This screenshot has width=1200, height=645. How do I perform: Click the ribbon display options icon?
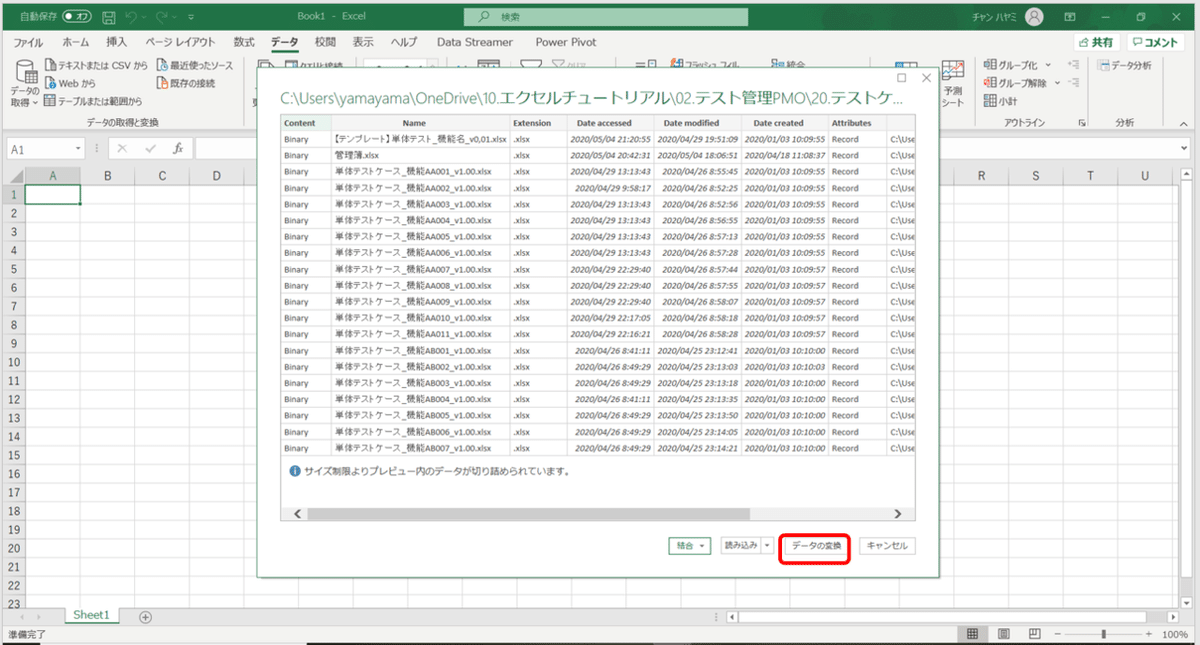(x=1071, y=17)
